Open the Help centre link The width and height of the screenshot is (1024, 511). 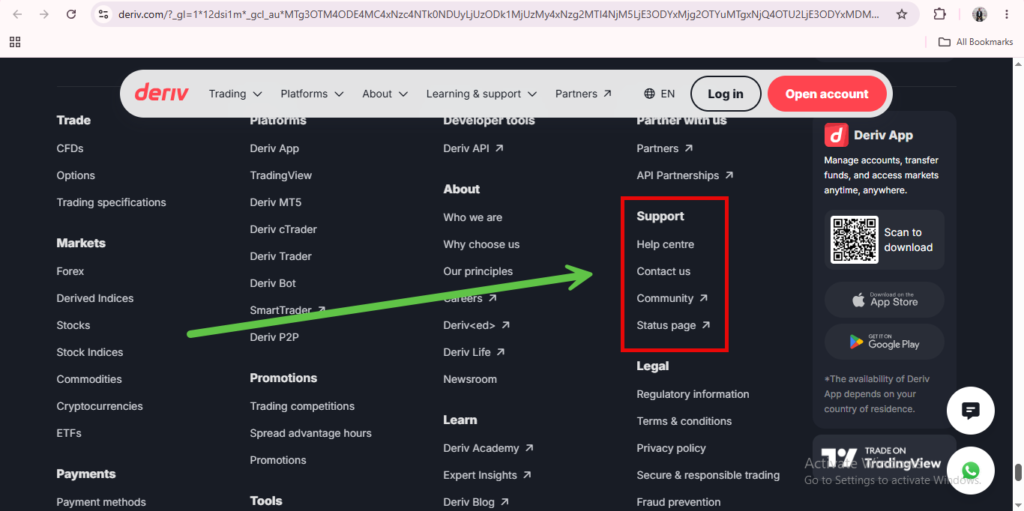point(665,244)
